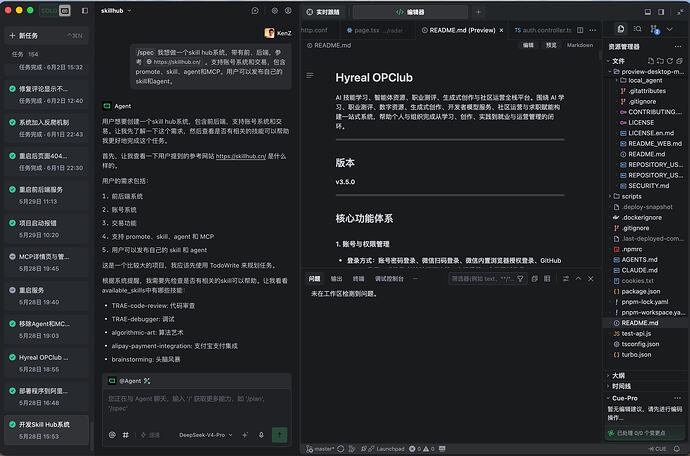Expand the local_agent folder
690x456 pixels.
pos(645,80)
